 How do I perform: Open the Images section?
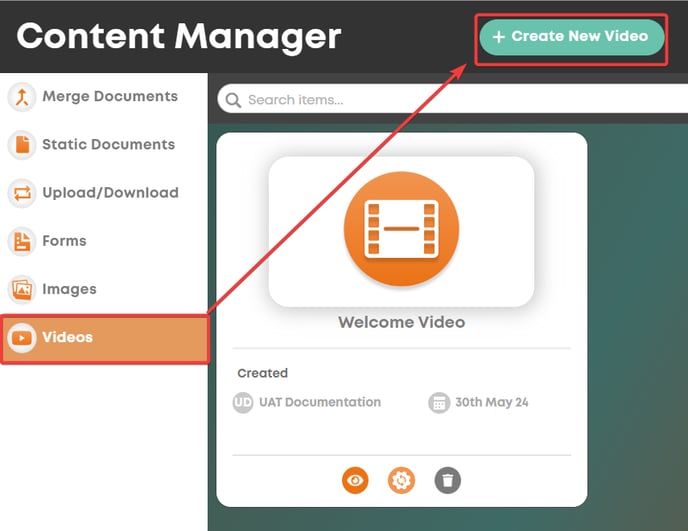point(104,289)
